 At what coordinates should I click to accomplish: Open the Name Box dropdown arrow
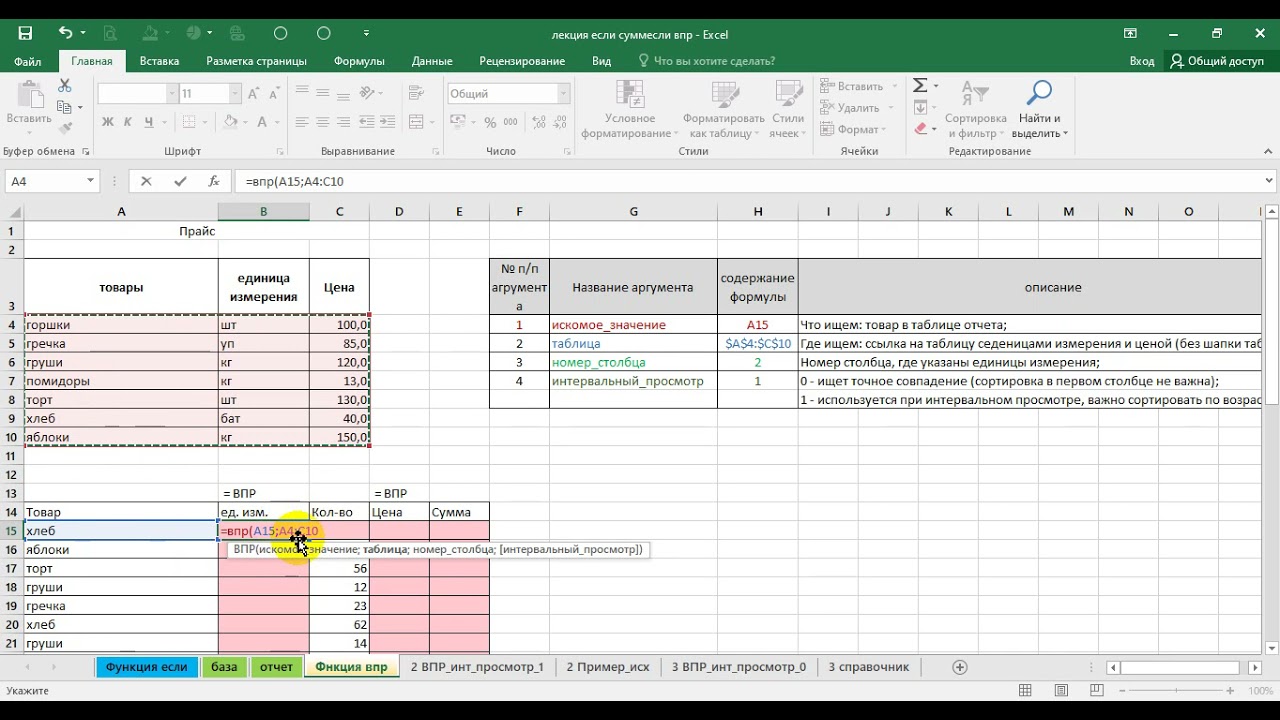[x=90, y=181]
